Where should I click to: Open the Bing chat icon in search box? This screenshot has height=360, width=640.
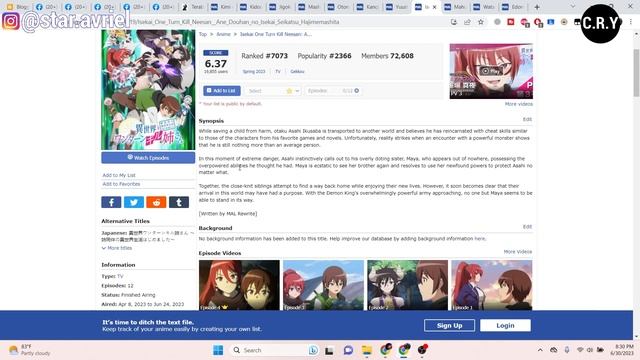pos(313,350)
